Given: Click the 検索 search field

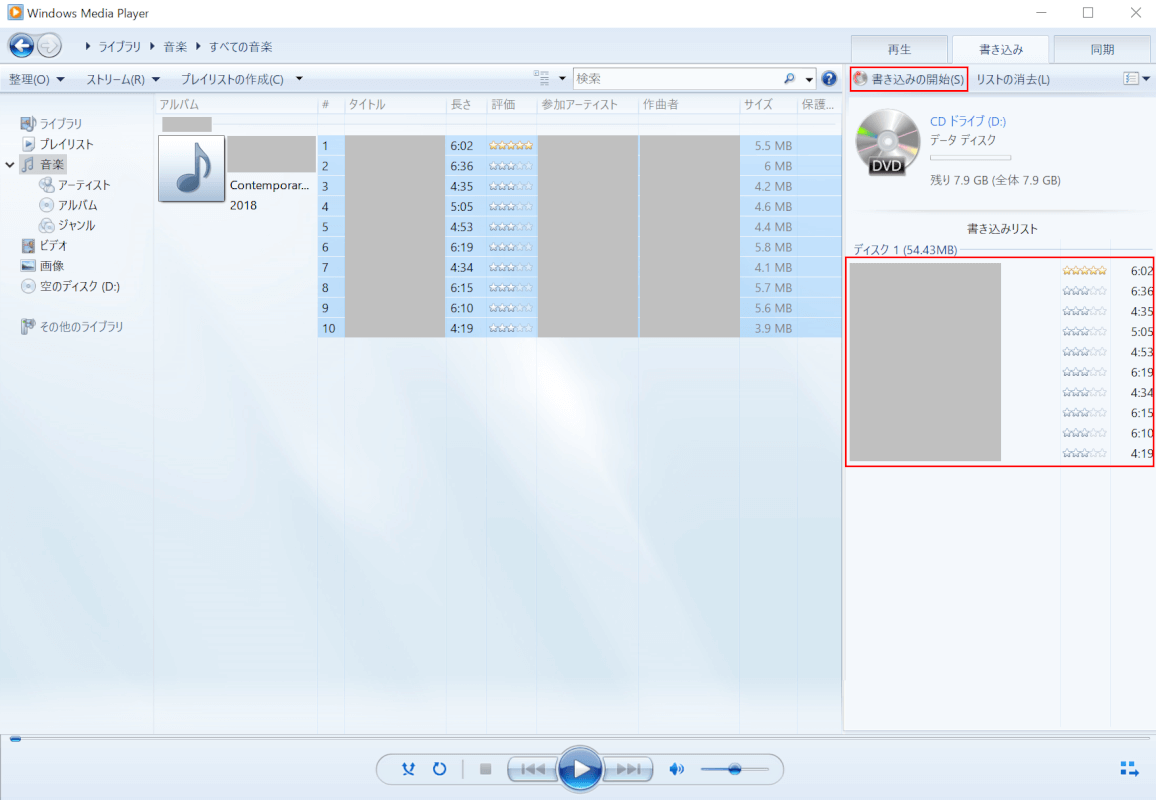Looking at the screenshot, I should click(x=677, y=78).
